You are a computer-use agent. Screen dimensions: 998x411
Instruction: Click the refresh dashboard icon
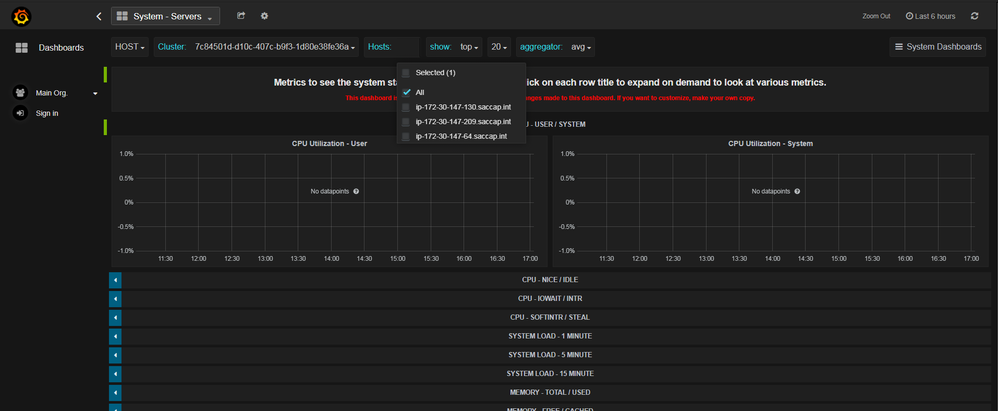[x=974, y=16]
